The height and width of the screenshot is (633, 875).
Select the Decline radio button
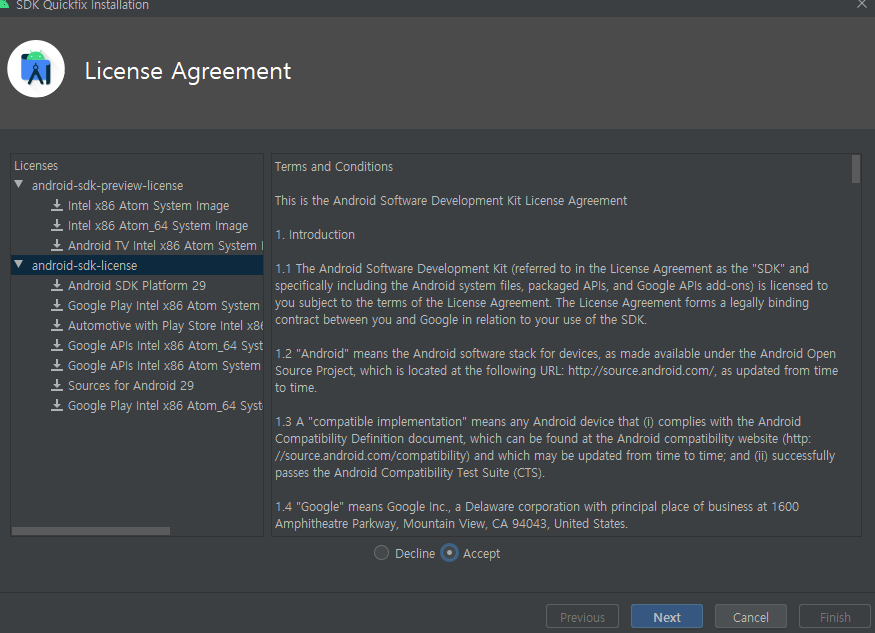click(x=381, y=553)
